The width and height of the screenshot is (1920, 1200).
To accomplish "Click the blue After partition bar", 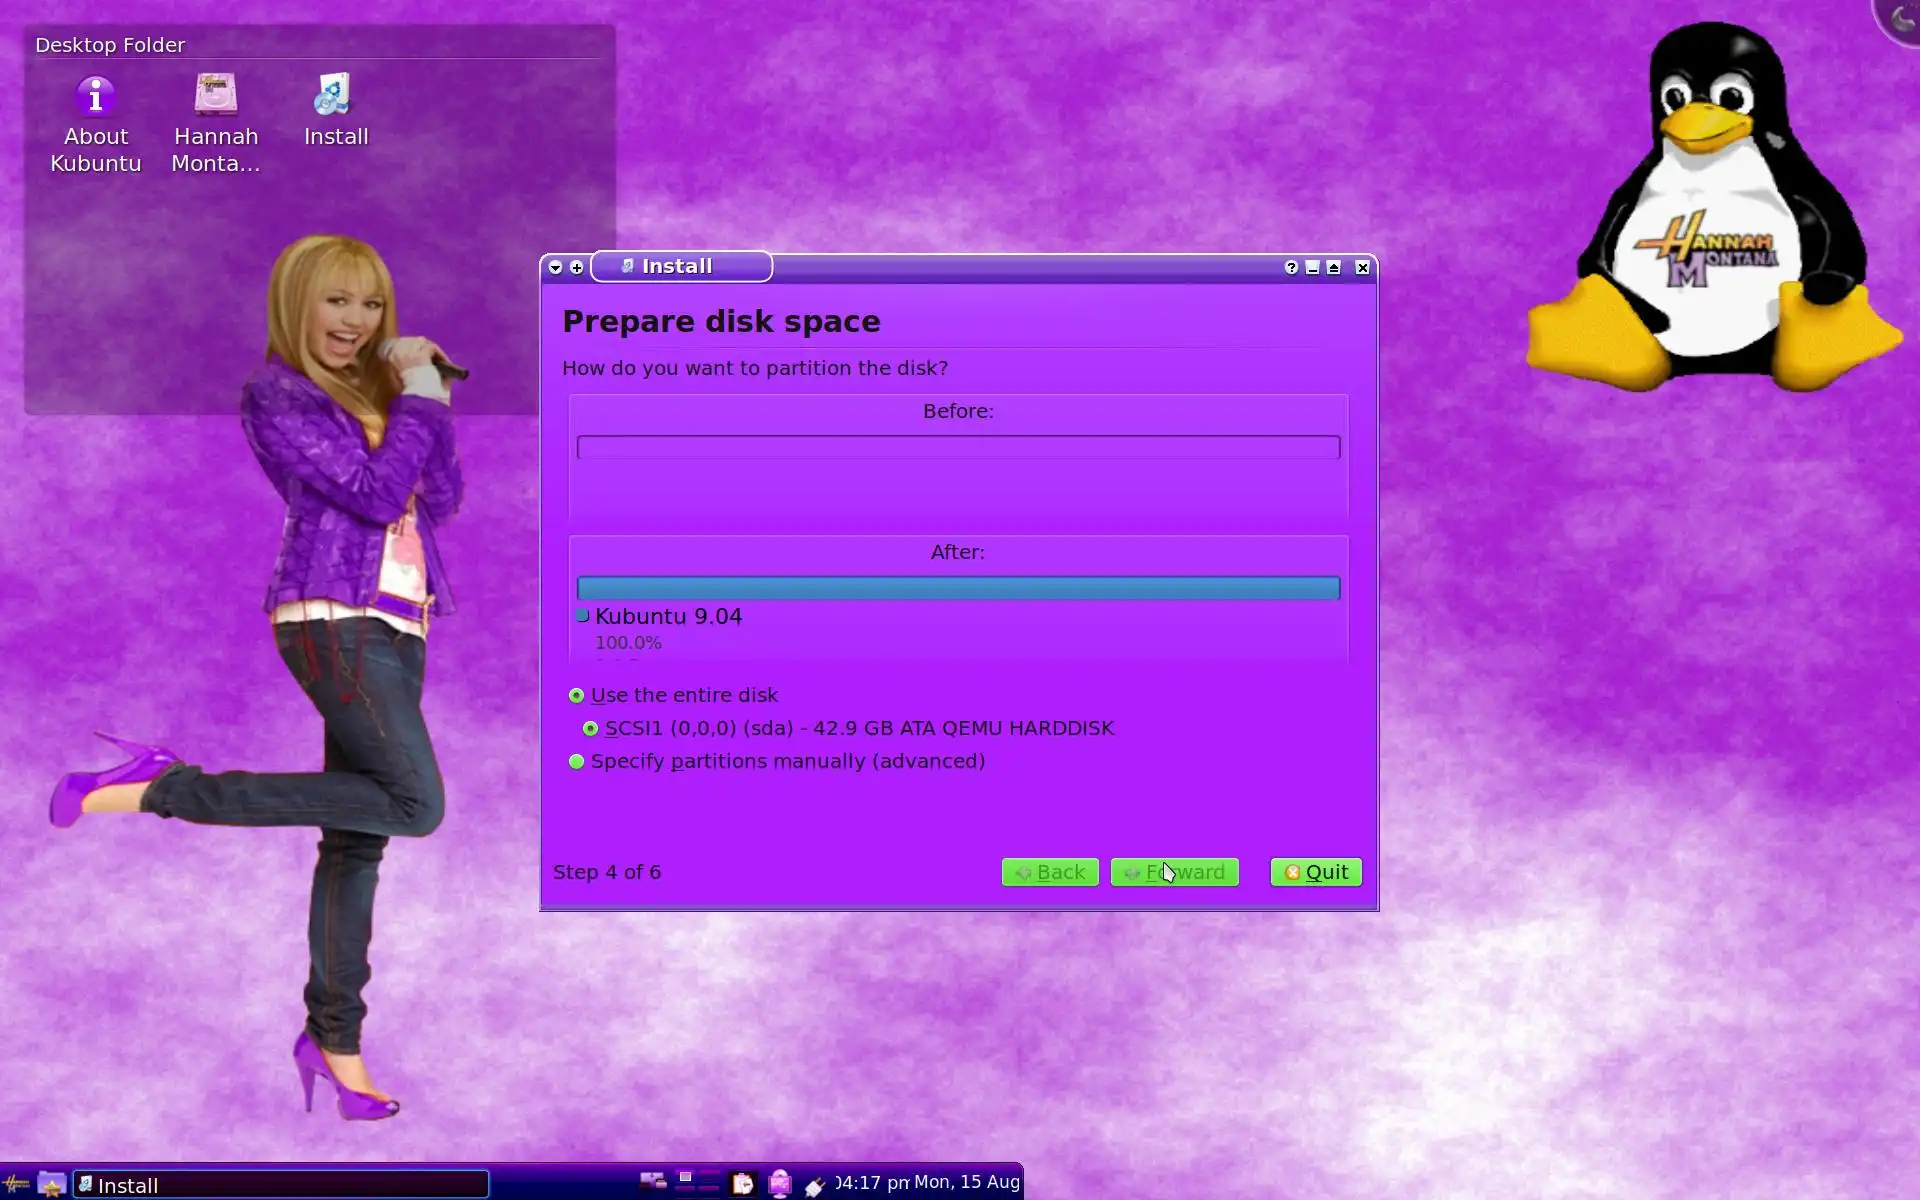I will click(957, 588).
